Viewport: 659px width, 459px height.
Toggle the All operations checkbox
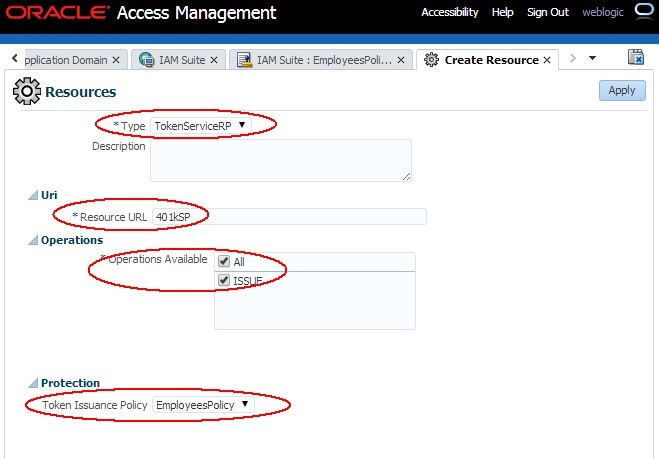tap(224, 261)
